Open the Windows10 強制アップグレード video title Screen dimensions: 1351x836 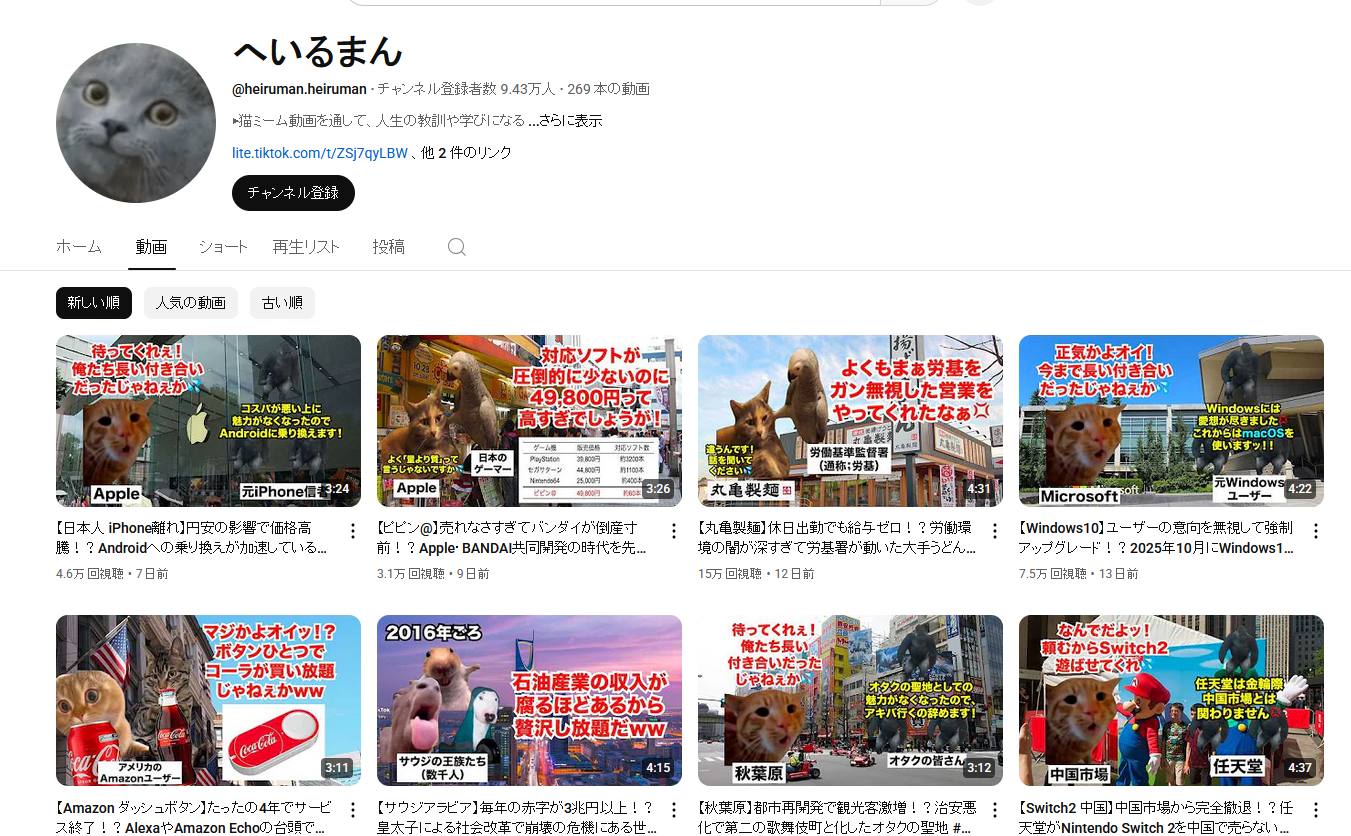coord(1156,537)
